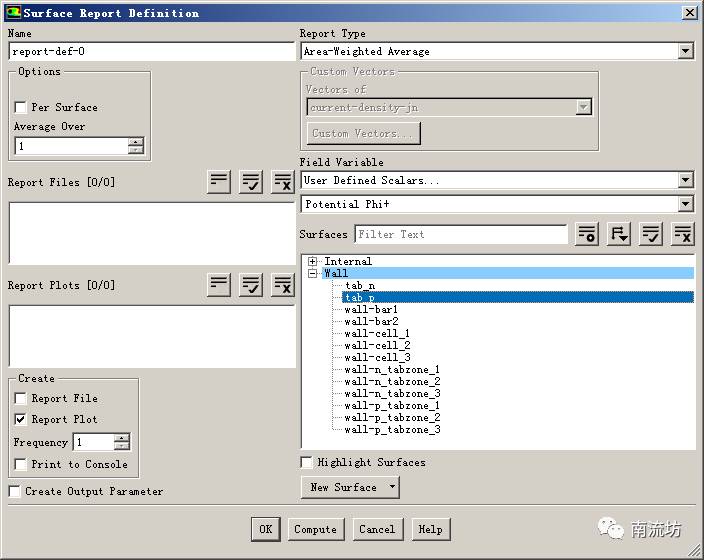Image resolution: width=704 pixels, height=560 pixels.
Task: Select tab_n in the surfaces list
Action: (x=360, y=285)
